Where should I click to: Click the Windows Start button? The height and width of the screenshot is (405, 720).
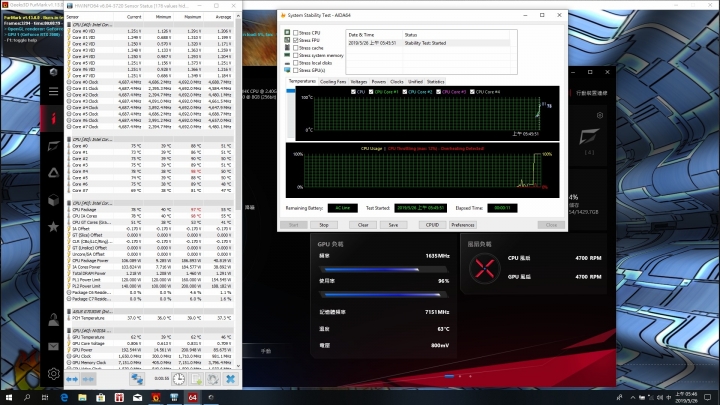pyautogui.click(x=9, y=398)
